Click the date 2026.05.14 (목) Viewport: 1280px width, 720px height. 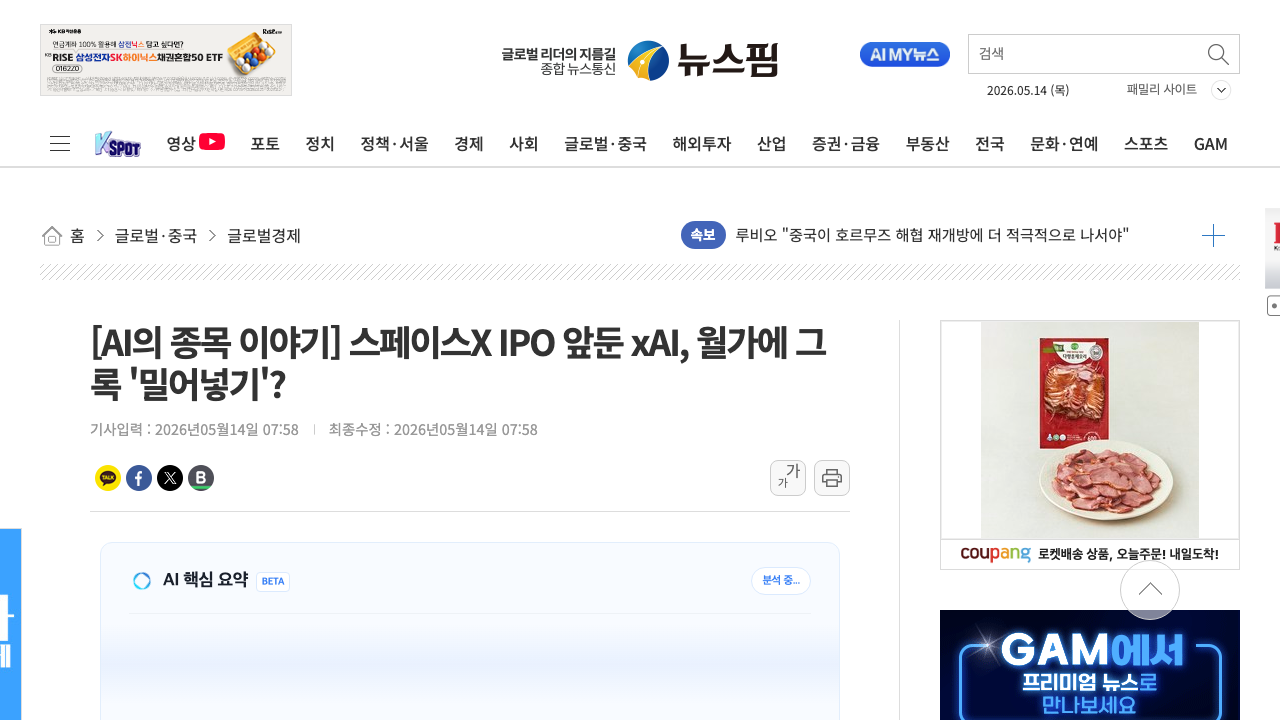tap(1028, 90)
